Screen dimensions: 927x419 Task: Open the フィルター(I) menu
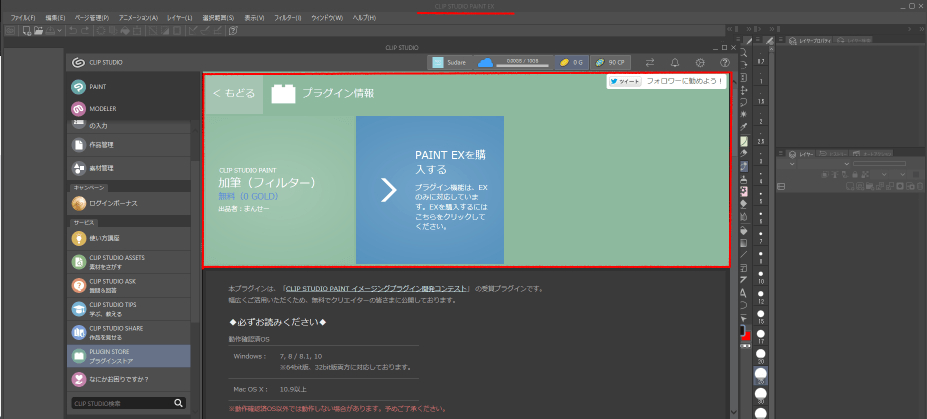288,18
